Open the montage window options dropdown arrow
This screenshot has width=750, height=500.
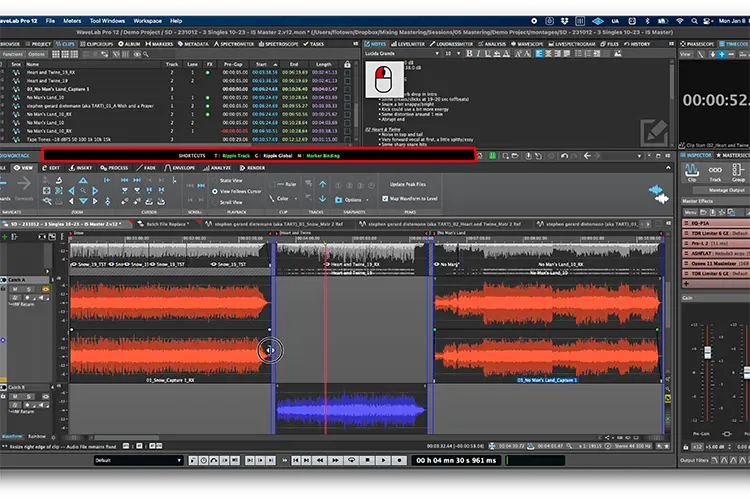click(639, 156)
